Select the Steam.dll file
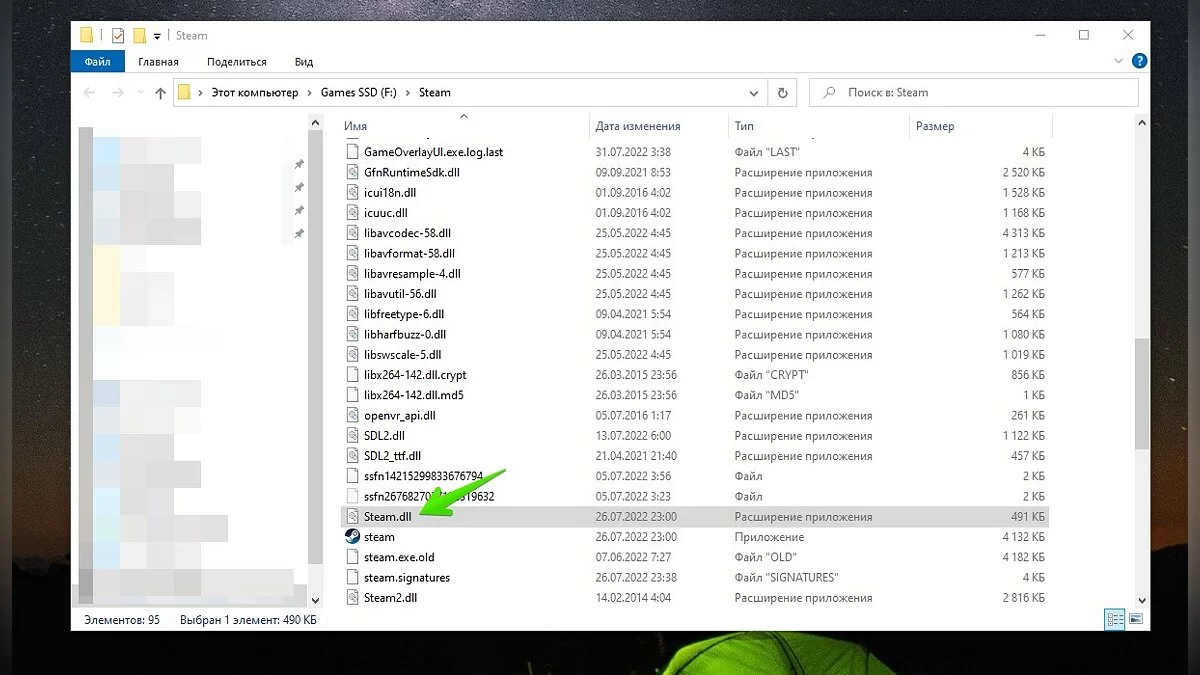Viewport: 1200px width, 675px height. point(388,517)
